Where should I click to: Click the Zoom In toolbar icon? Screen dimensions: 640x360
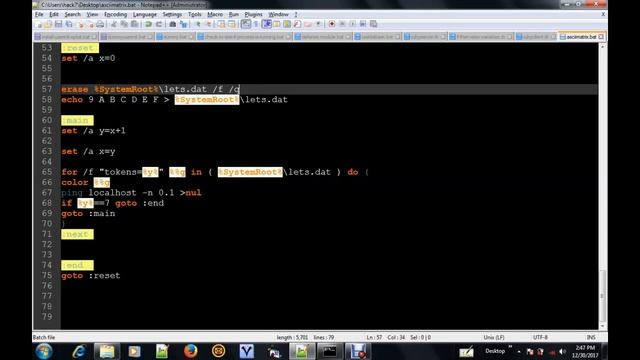198,24
